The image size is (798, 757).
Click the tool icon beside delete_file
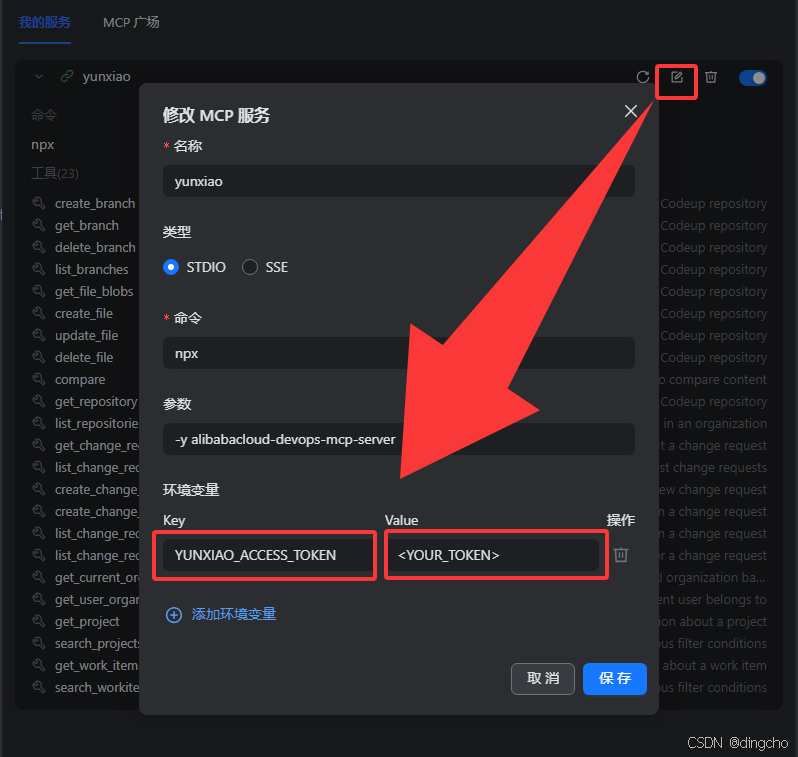coord(39,357)
